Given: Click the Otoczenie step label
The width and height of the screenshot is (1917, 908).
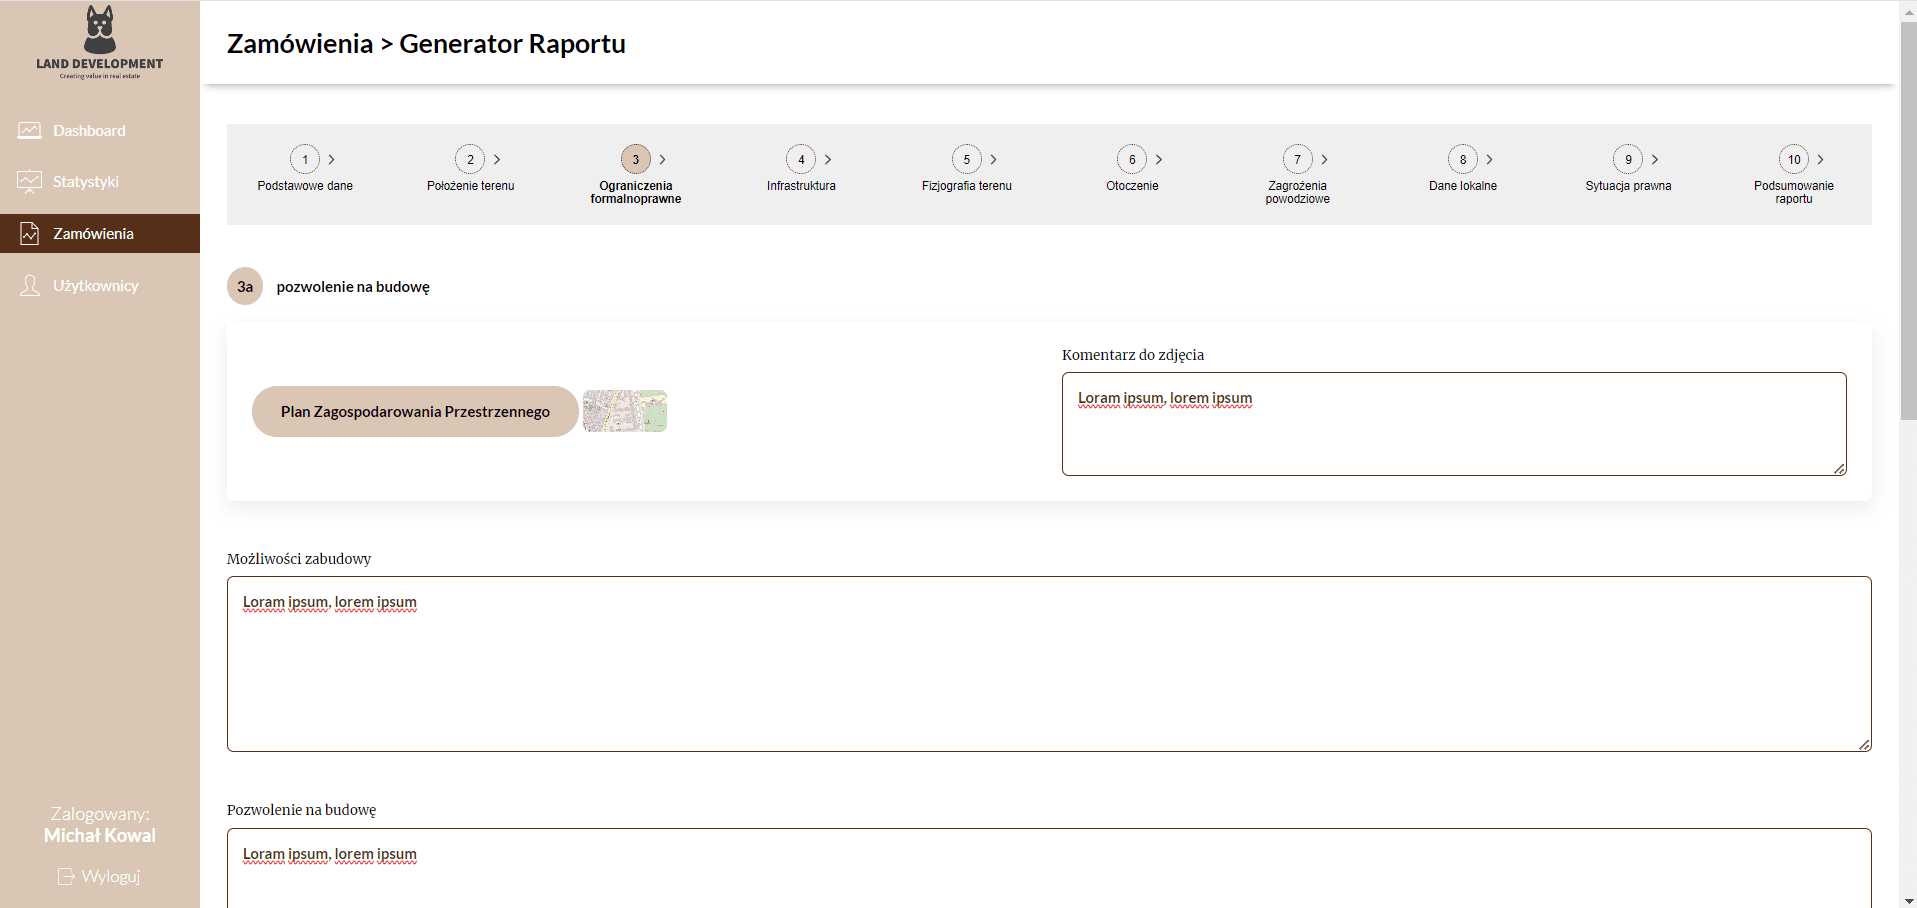Looking at the screenshot, I should (1132, 186).
